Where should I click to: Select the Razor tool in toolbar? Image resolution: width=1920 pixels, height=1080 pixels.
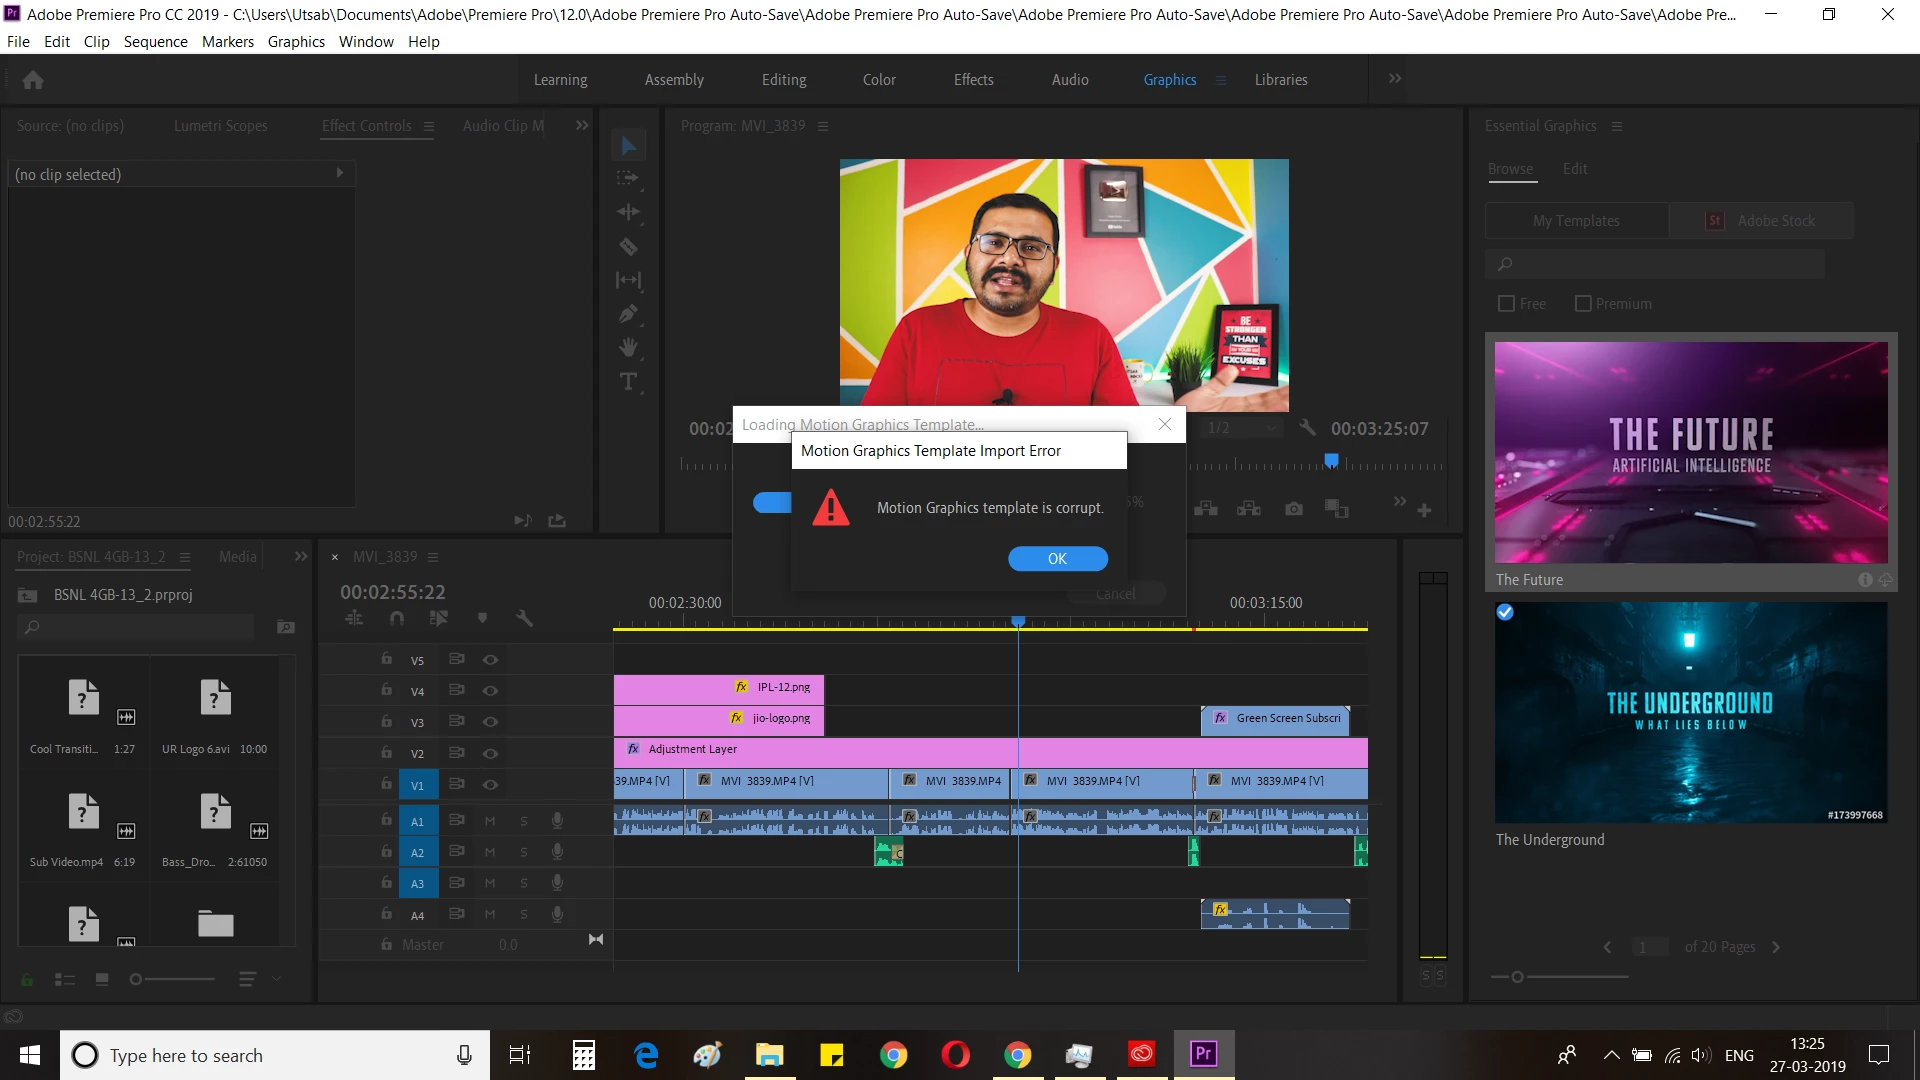click(628, 247)
